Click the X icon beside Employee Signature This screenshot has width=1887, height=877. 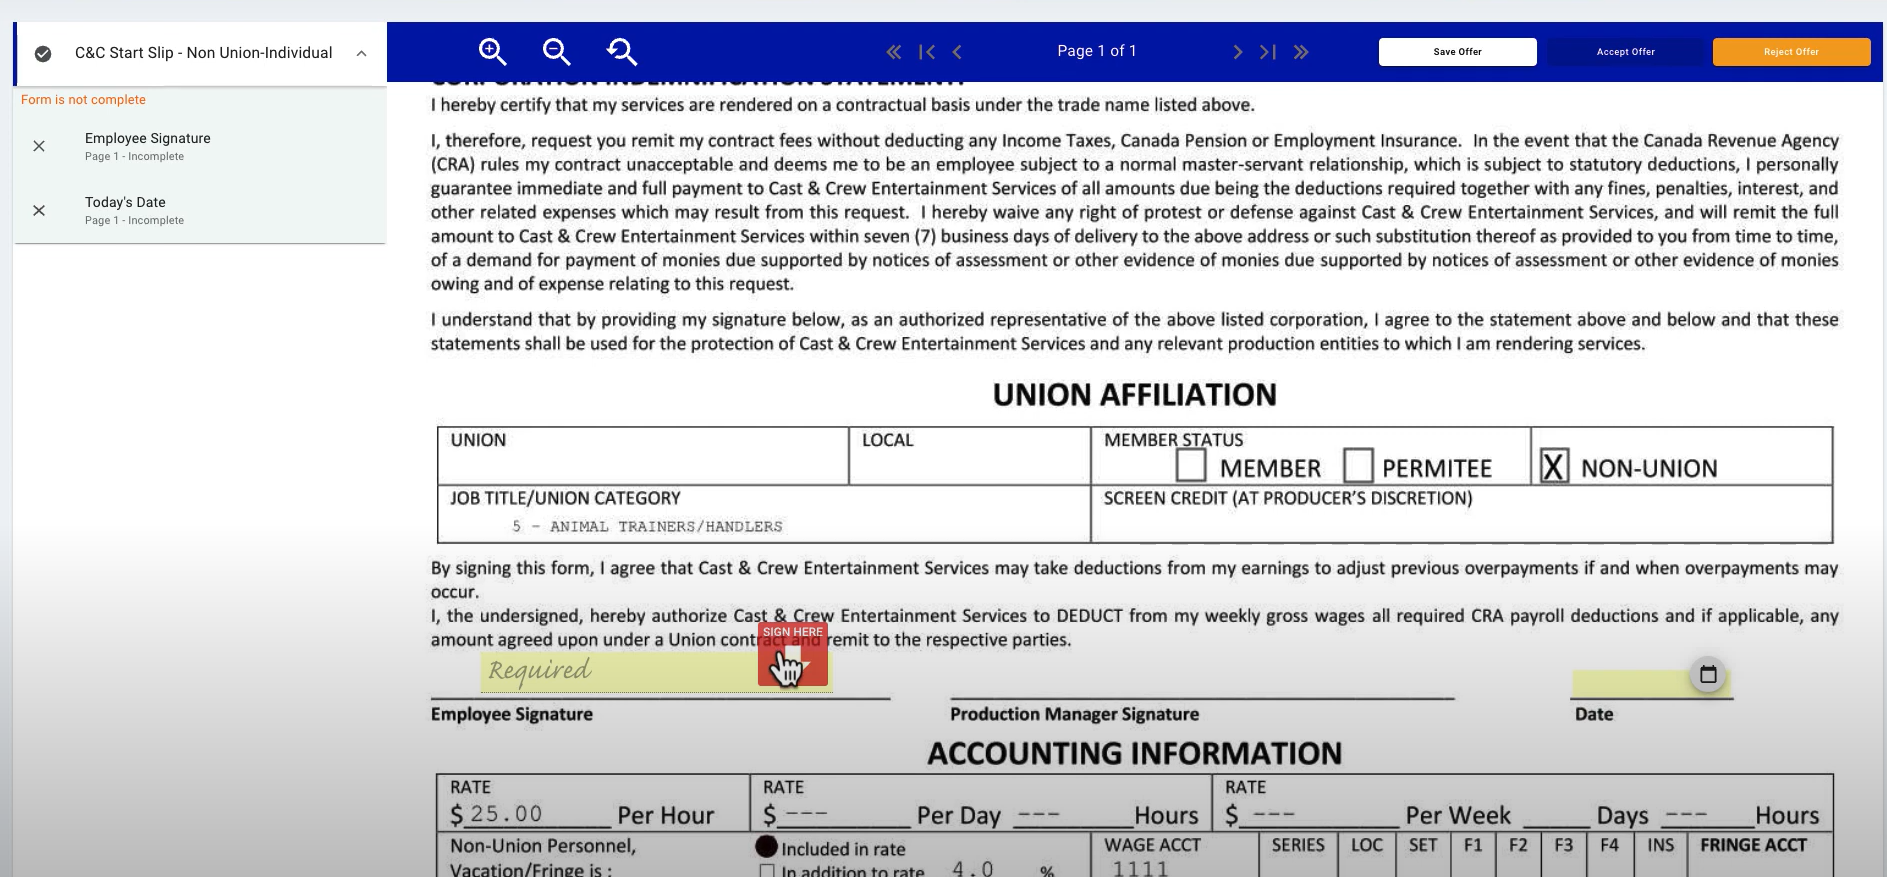pos(39,146)
